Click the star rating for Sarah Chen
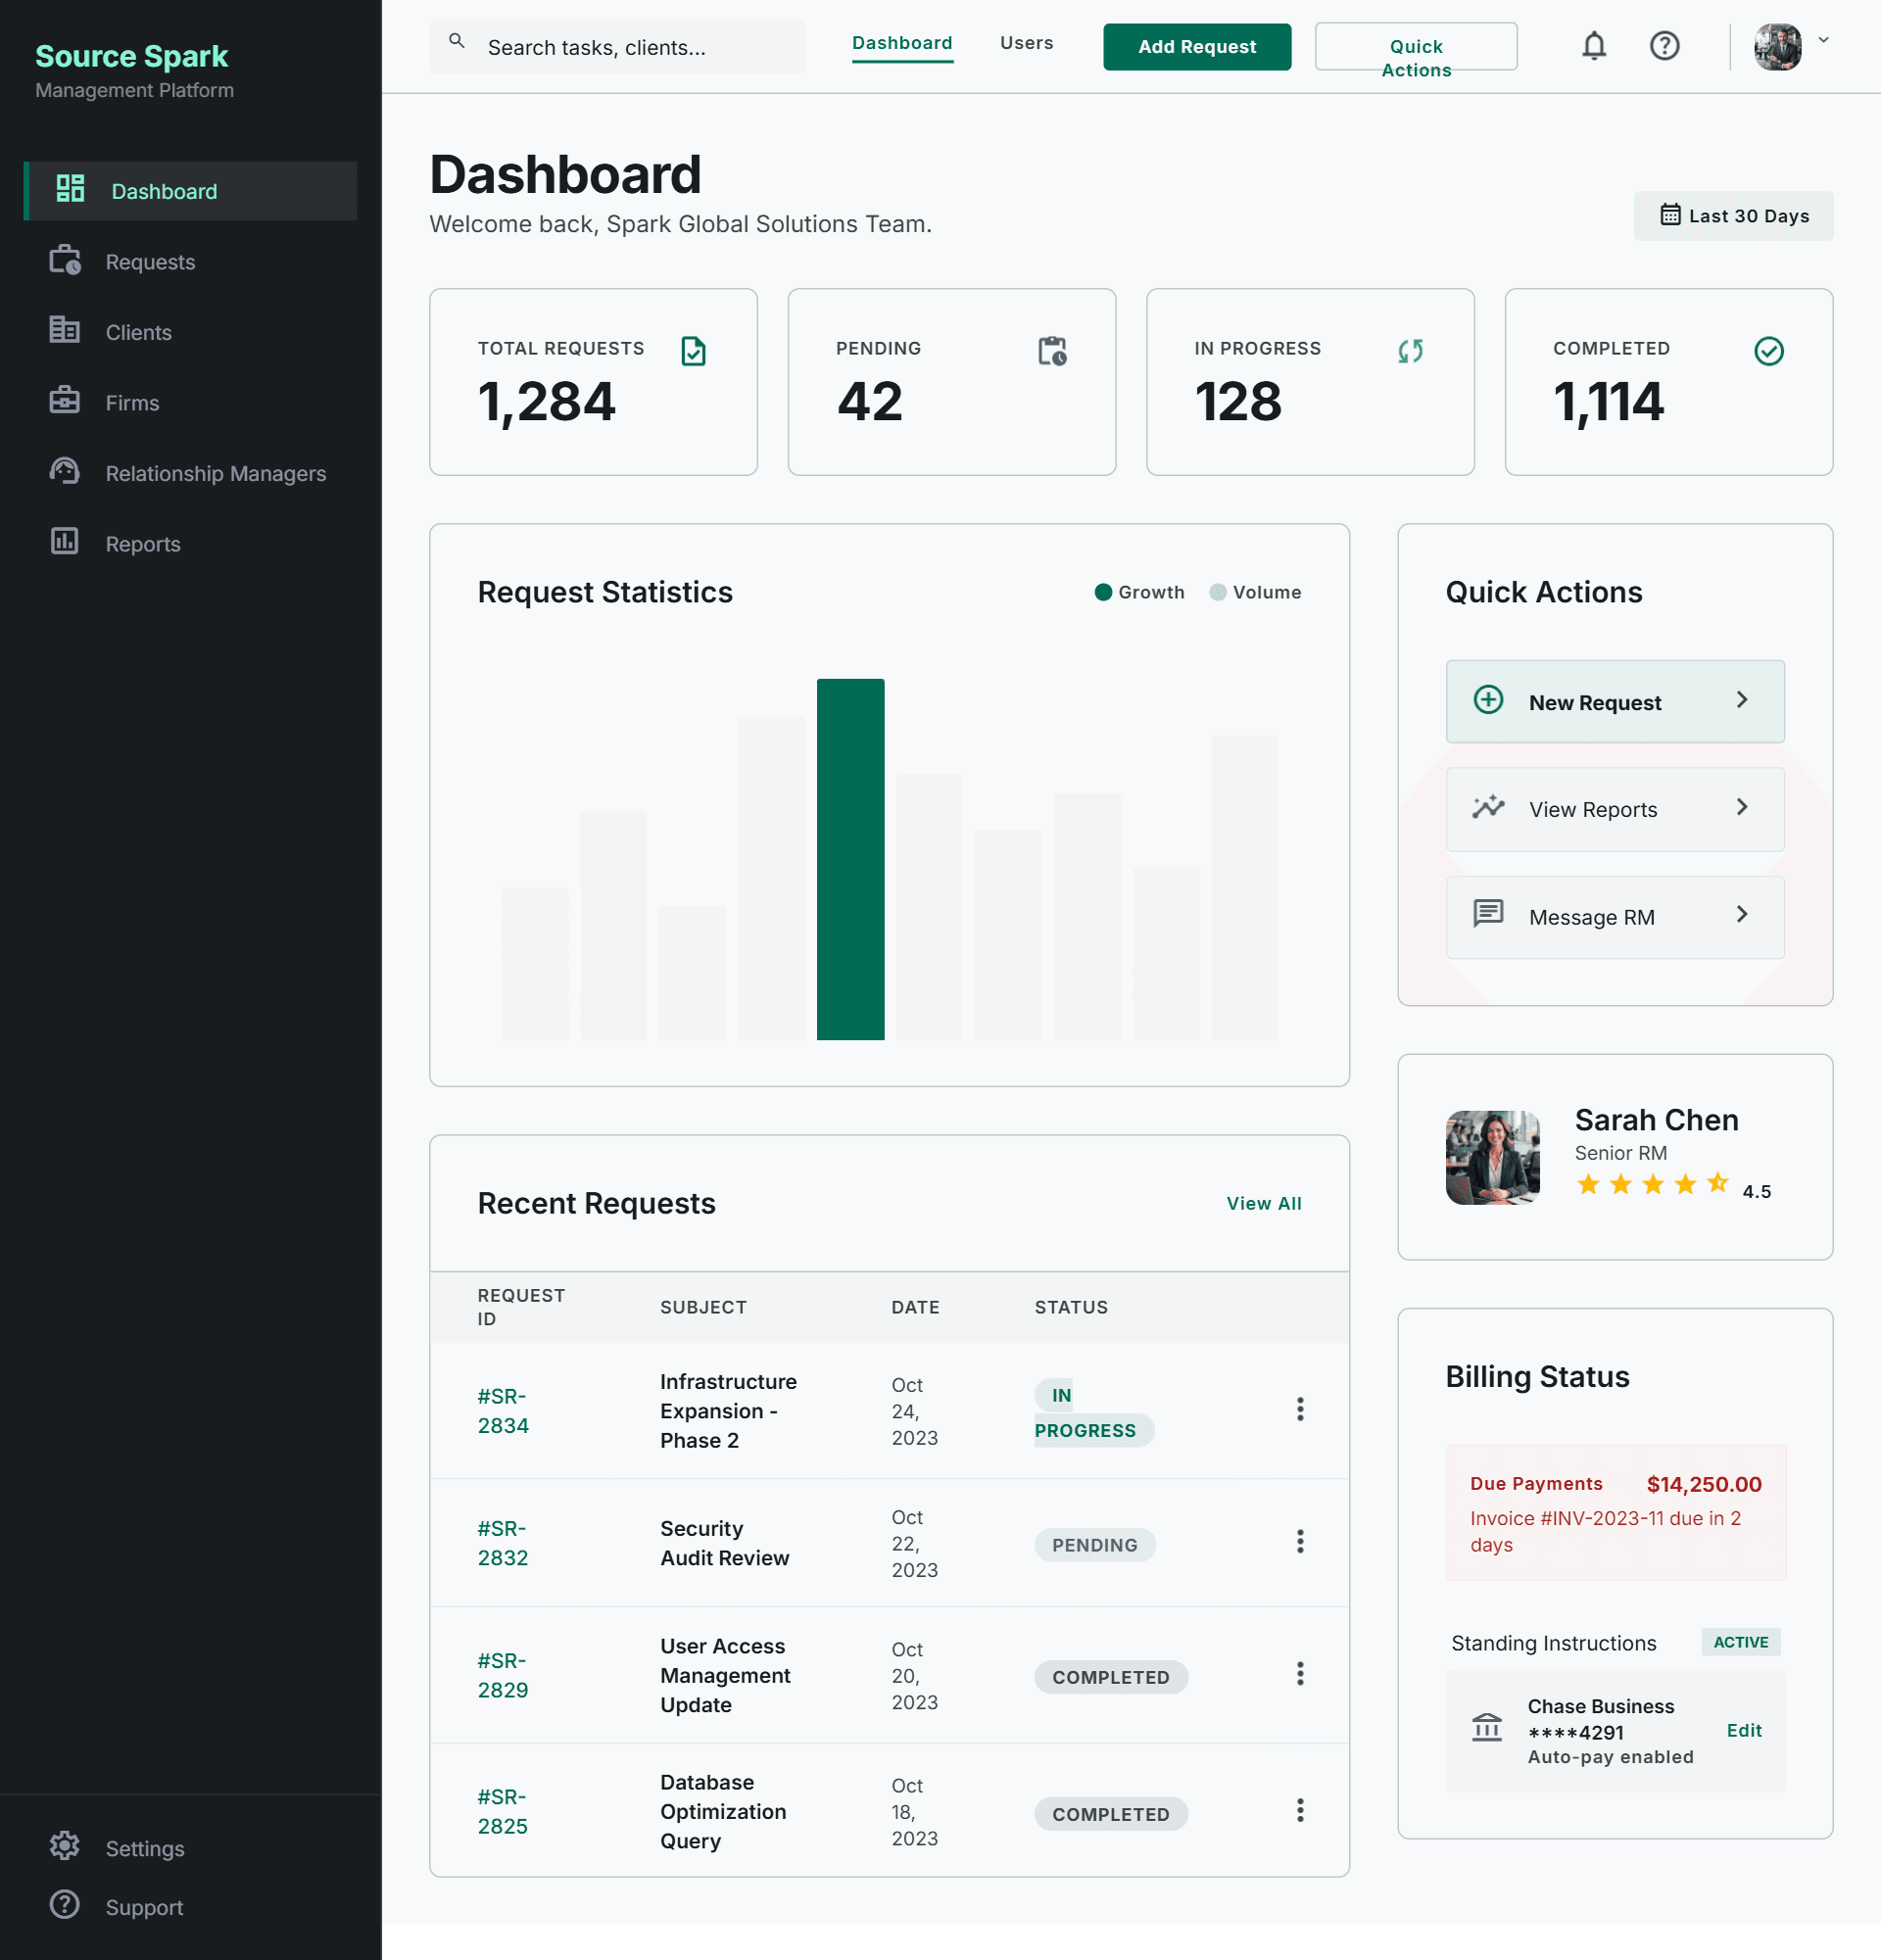Screen dimensions: 1881x1960 pos(1652,1184)
